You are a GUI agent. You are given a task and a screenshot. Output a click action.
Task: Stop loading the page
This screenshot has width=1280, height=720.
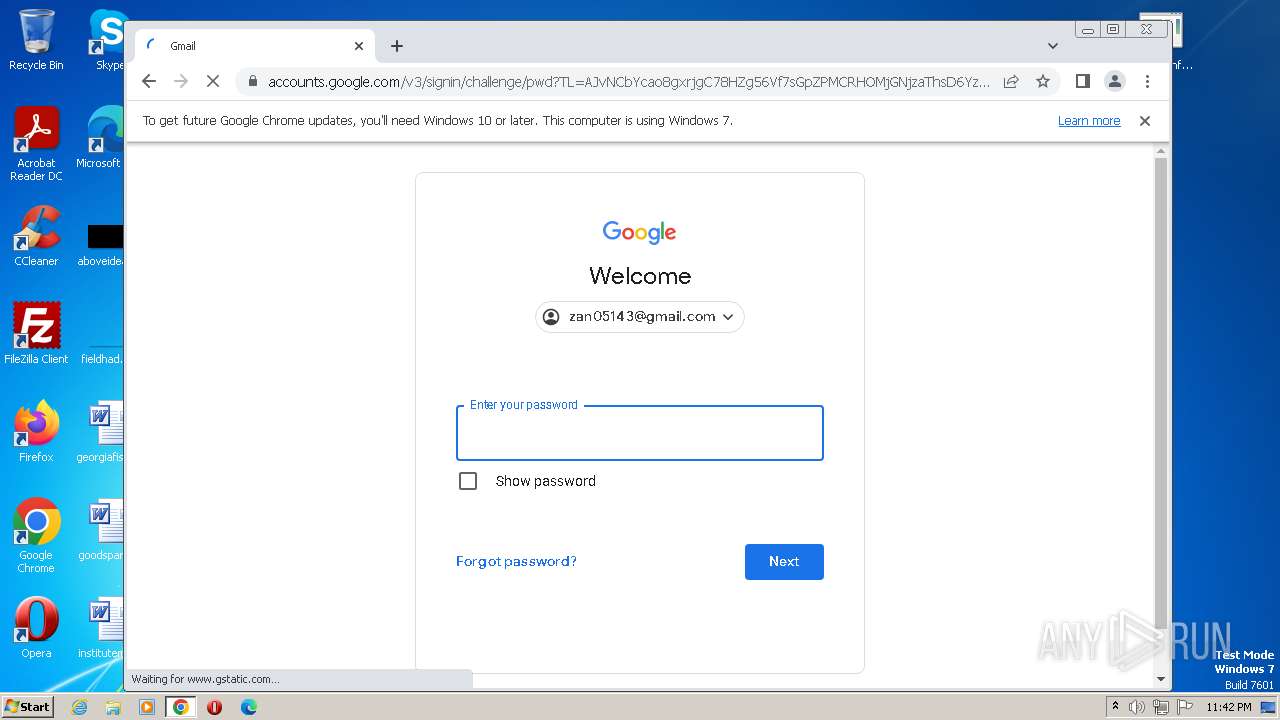click(213, 81)
